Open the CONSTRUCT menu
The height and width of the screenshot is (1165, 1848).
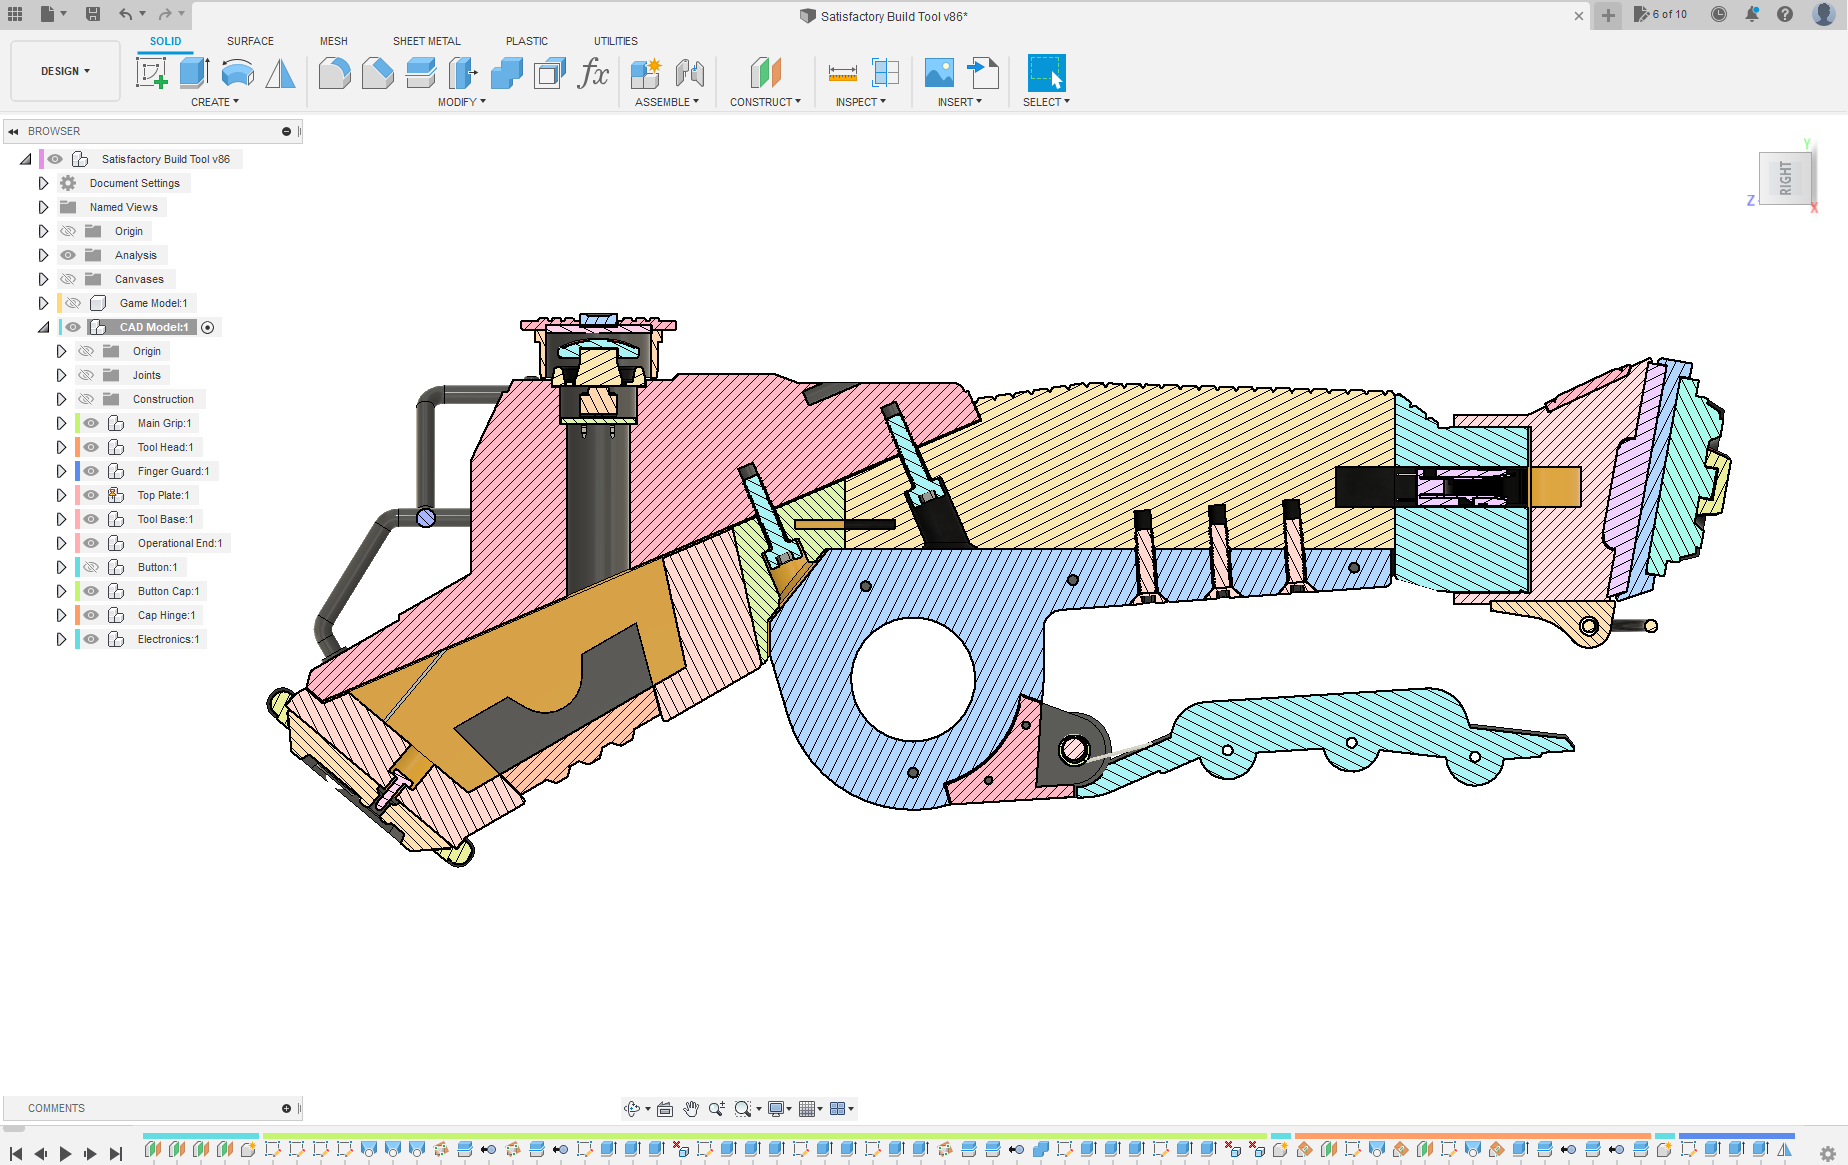(x=765, y=102)
